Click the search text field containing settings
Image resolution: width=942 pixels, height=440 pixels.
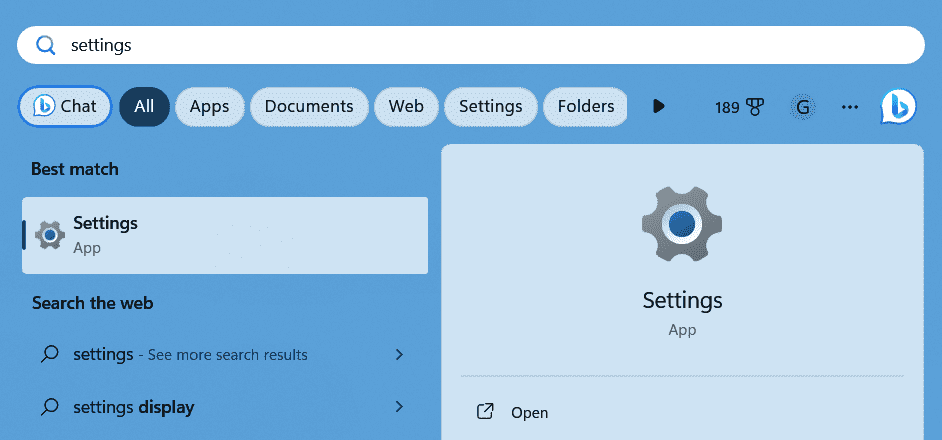point(480,45)
